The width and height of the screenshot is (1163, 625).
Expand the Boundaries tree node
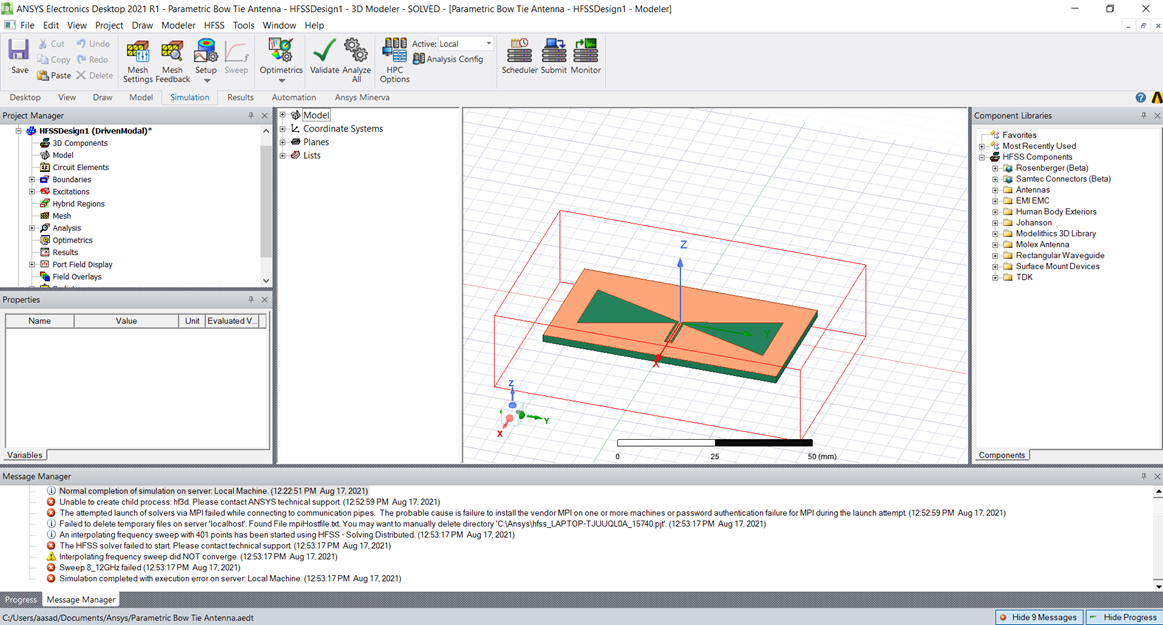32,180
